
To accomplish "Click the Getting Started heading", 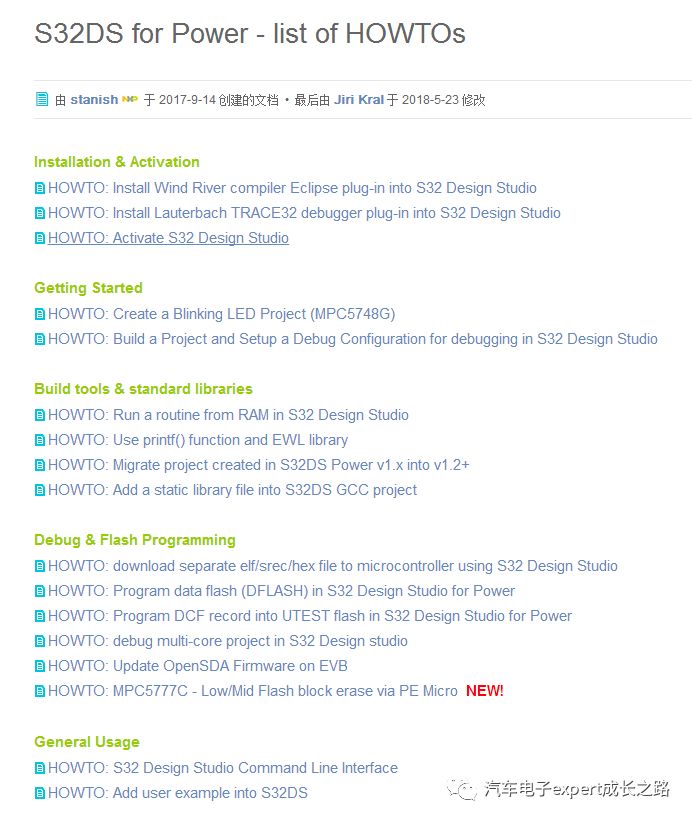I will pyautogui.click(x=88, y=288).
